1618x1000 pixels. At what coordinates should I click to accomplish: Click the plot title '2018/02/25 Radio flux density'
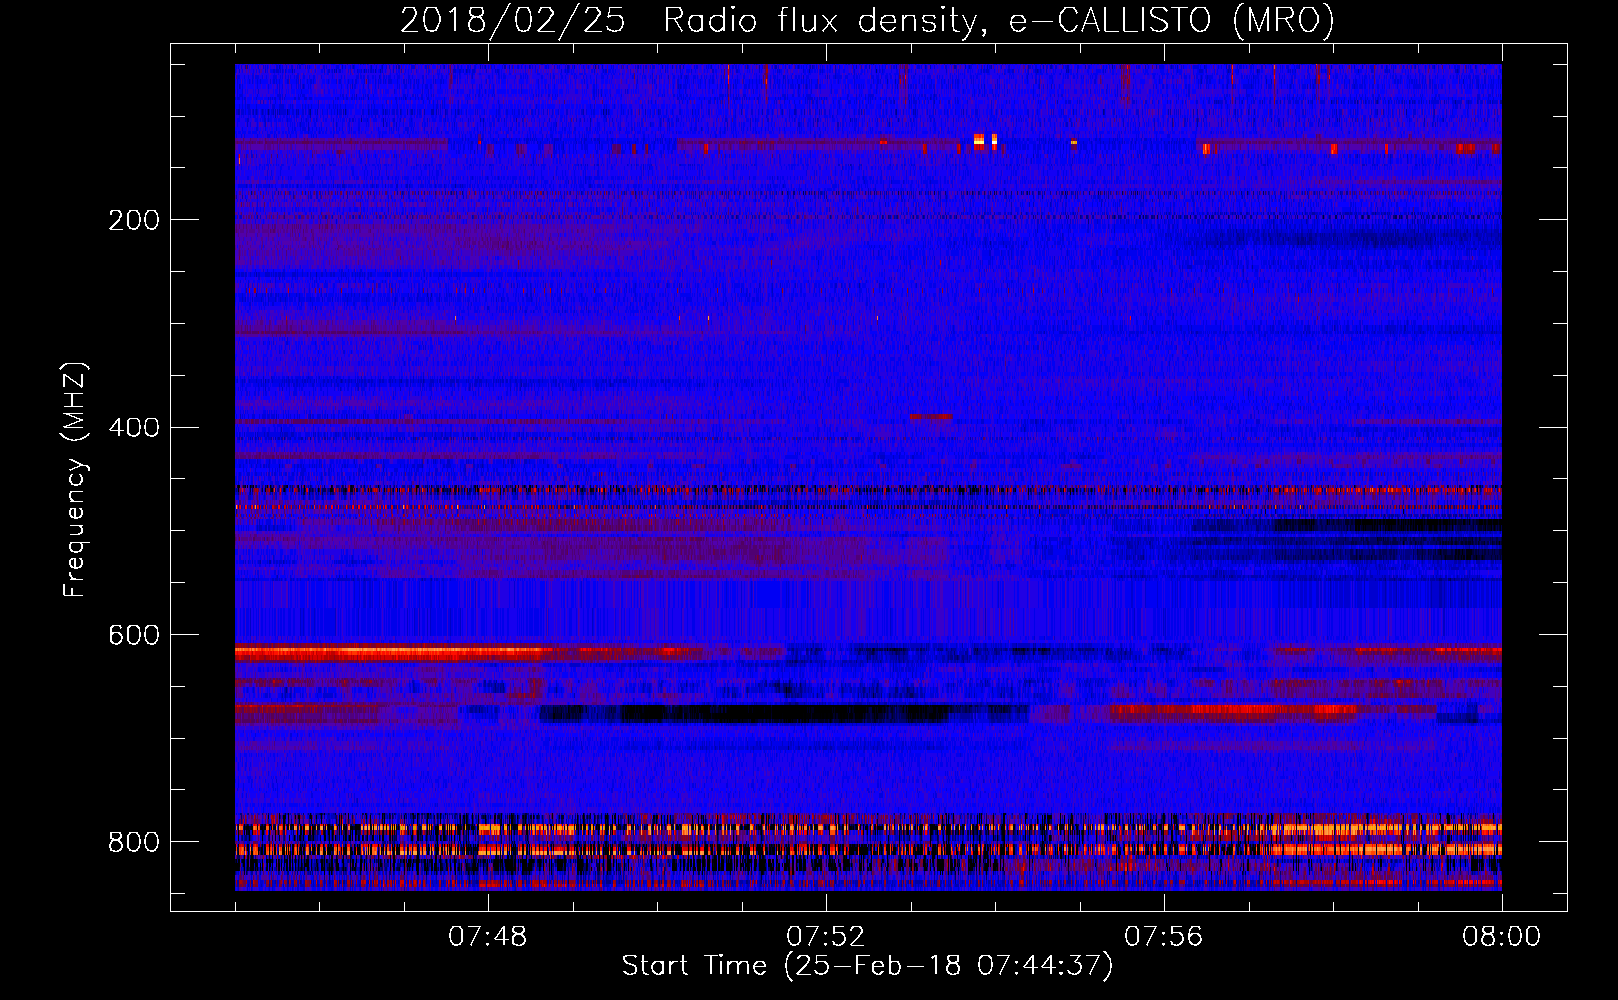point(867,20)
